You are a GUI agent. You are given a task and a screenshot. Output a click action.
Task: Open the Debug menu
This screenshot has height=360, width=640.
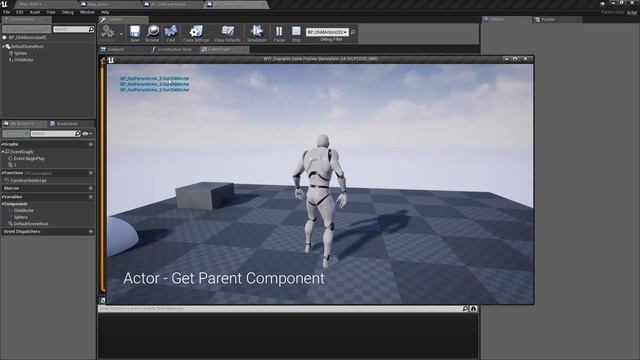67,12
